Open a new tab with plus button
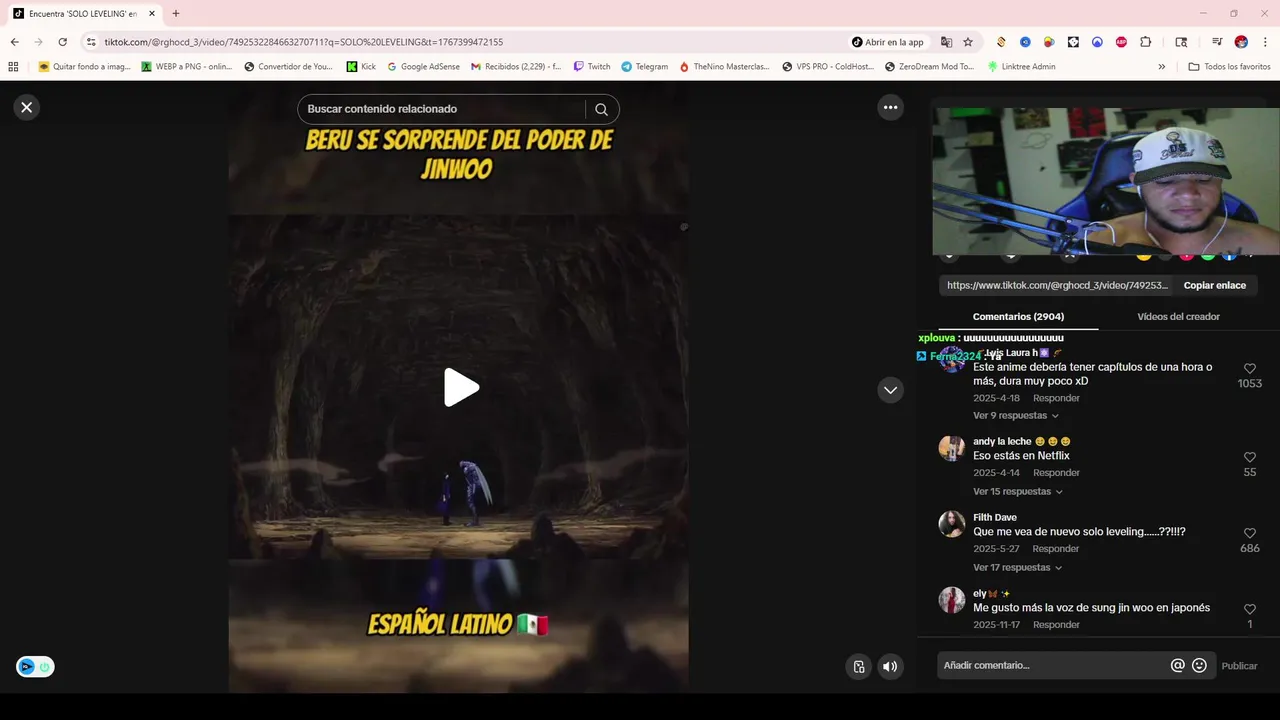 tap(176, 14)
